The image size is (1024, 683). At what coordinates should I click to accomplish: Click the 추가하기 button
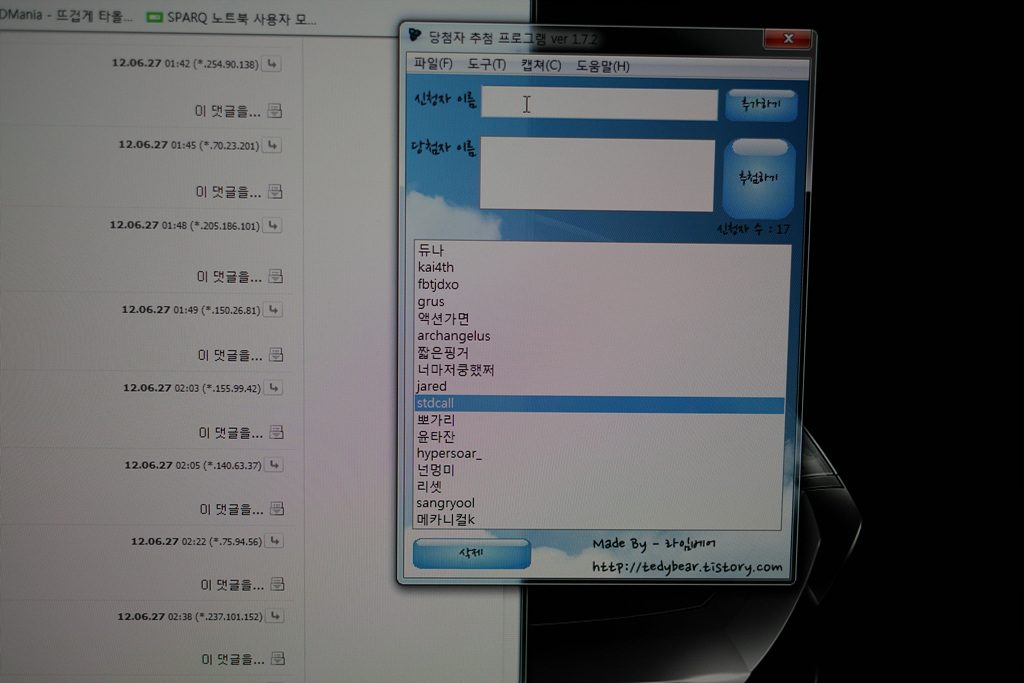point(761,104)
